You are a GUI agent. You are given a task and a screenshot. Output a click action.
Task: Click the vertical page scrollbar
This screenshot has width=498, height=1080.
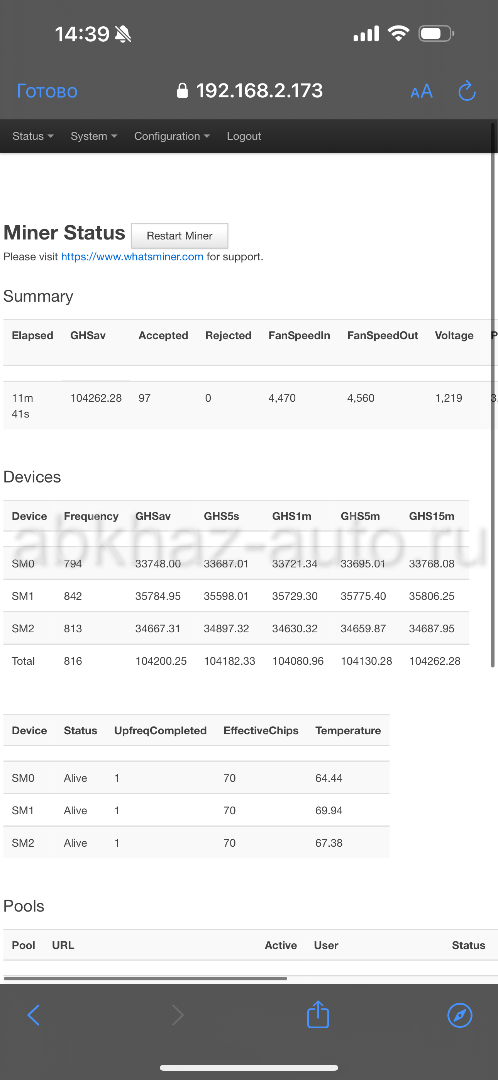click(x=492, y=394)
